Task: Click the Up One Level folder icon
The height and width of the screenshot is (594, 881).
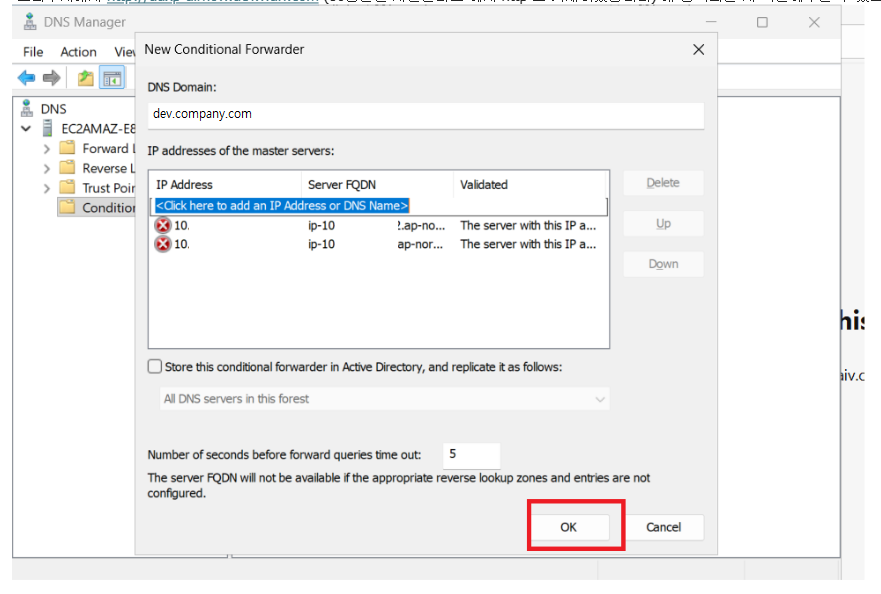Action: (86, 78)
